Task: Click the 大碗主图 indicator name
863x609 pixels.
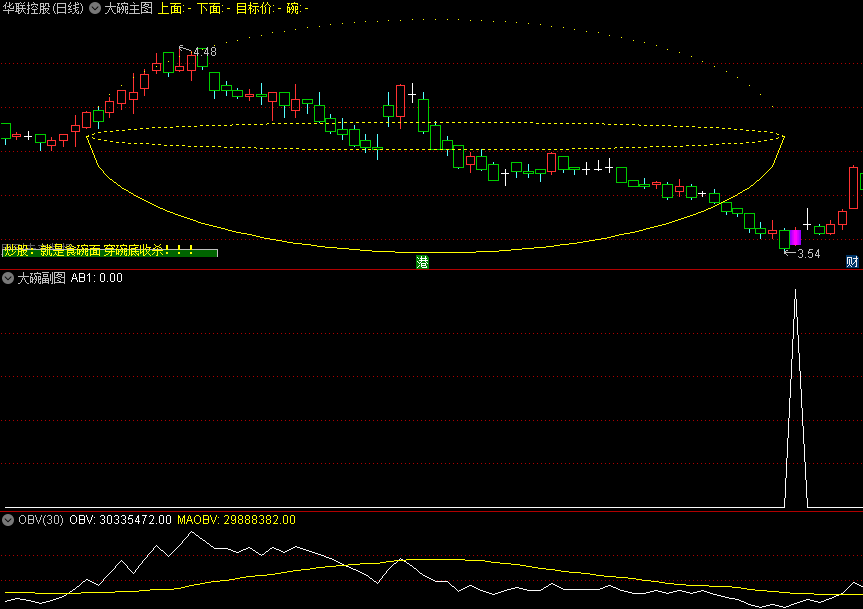Action: (128, 8)
